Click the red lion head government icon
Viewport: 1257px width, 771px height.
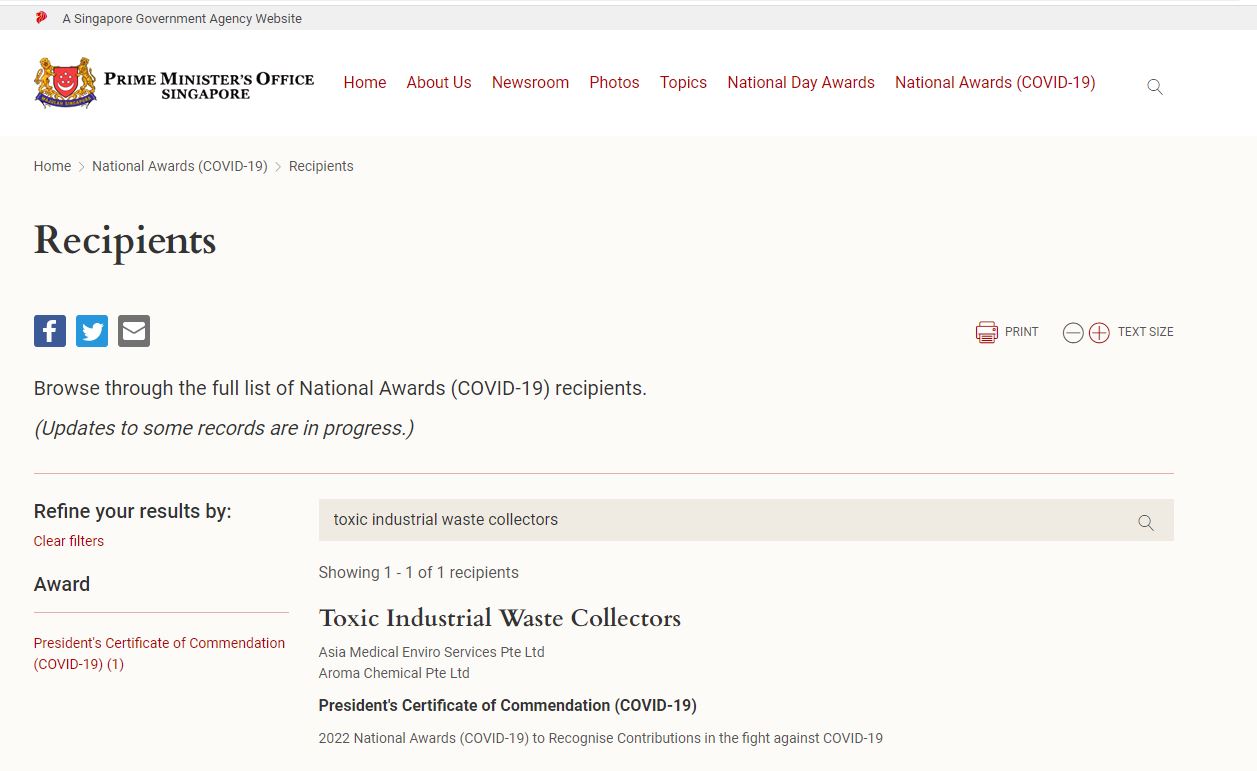click(x=41, y=18)
